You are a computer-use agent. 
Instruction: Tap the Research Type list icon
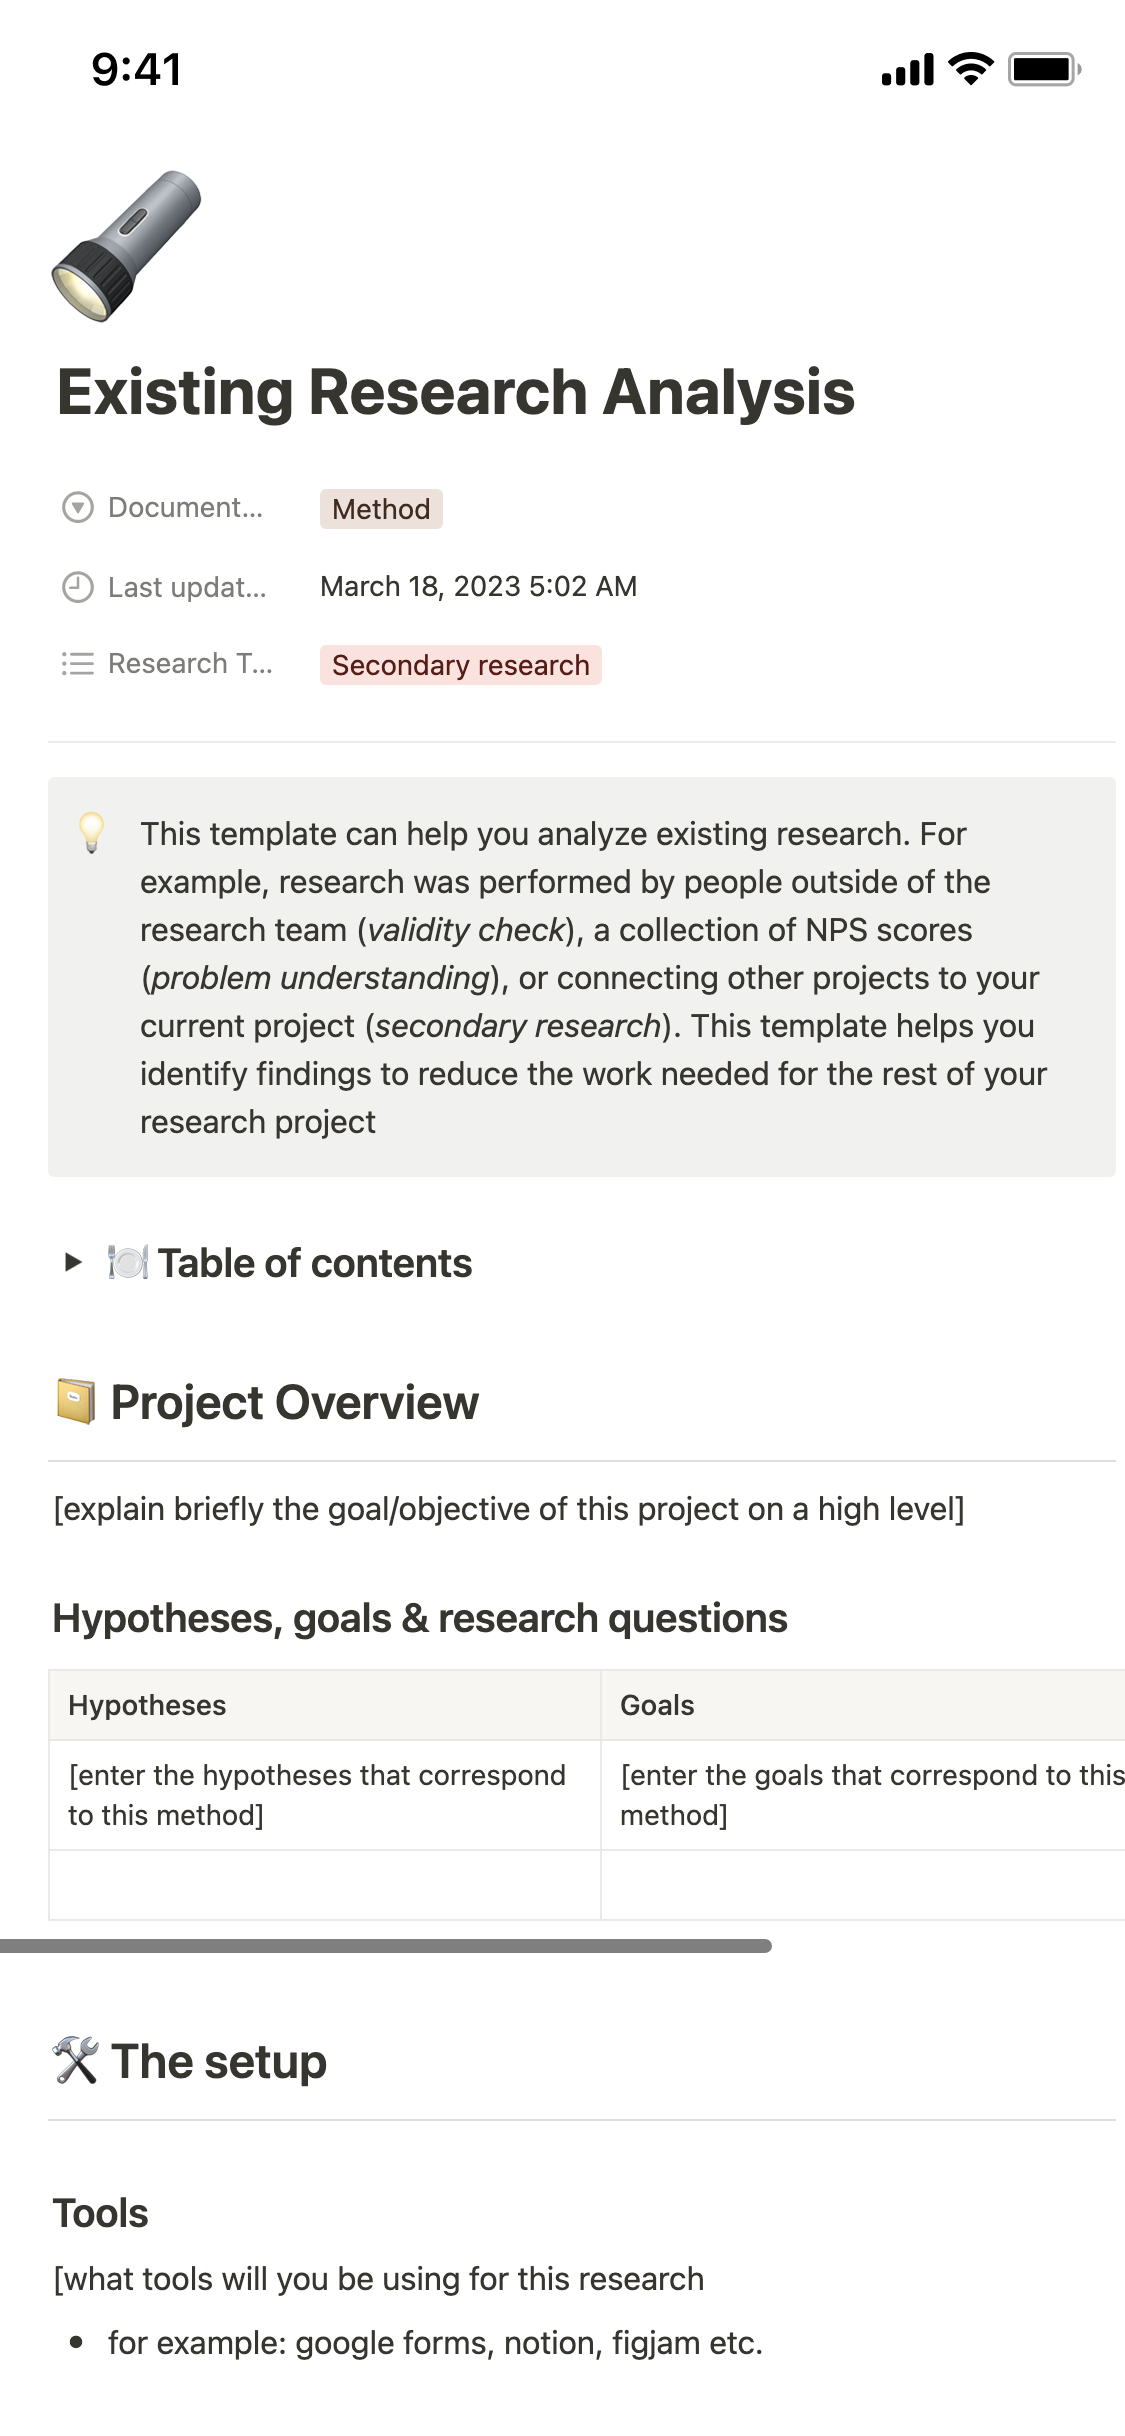pyautogui.click(x=78, y=664)
